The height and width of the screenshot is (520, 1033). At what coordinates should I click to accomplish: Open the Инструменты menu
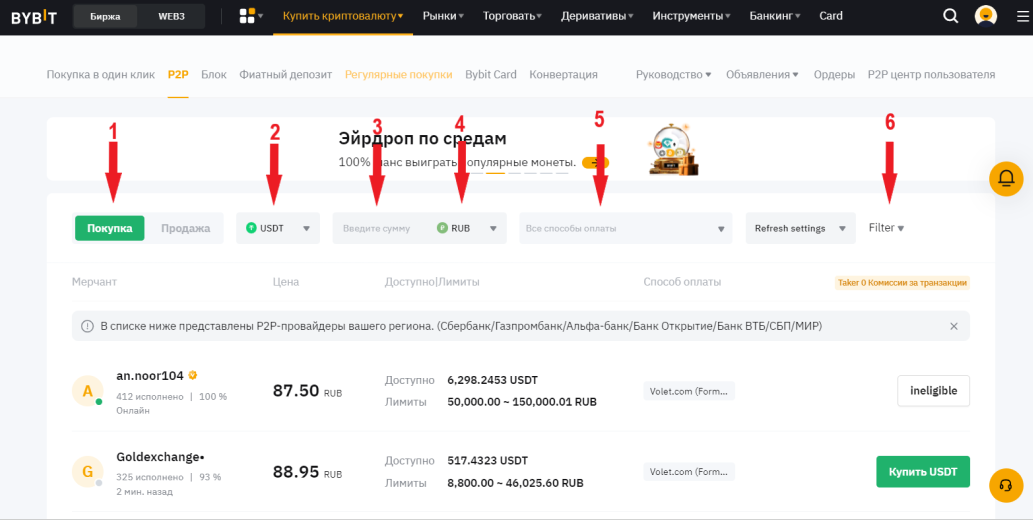click(x=692, y=16)
